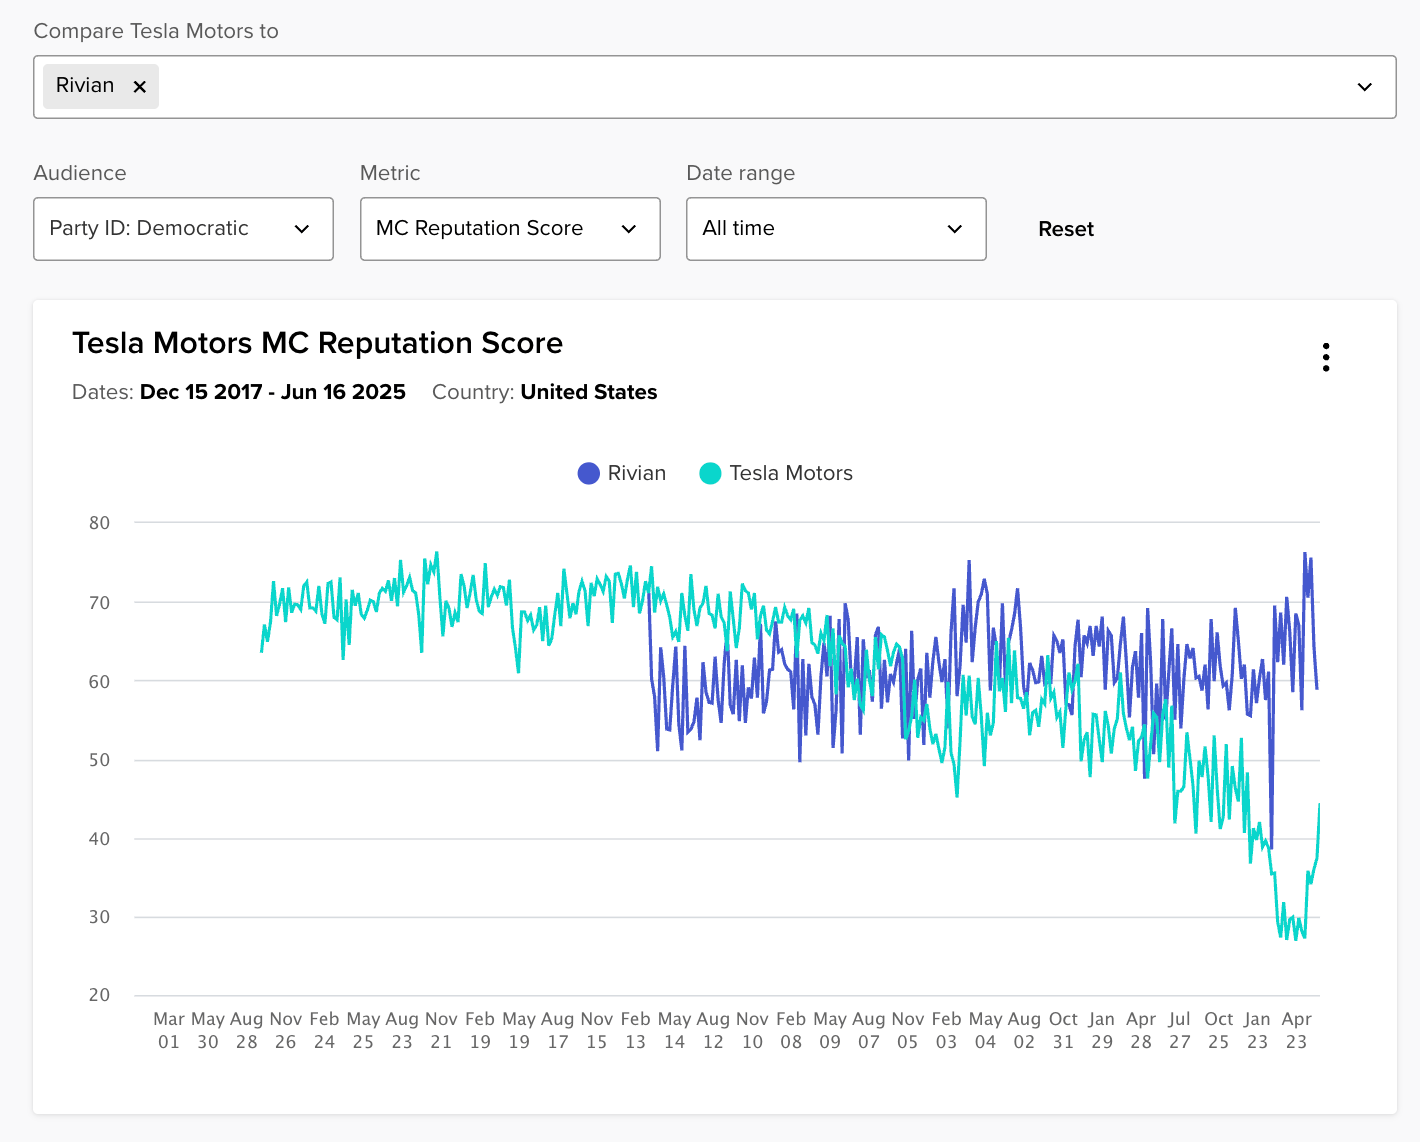The width and height of the screenshot is (1420, 1142).
Task: Expand the compare brands dropdown chevron
Action: (x=1364, y=87)
